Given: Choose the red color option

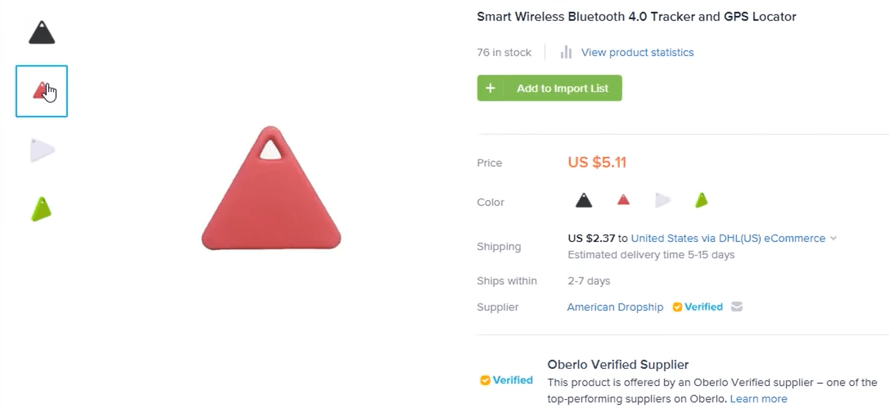Looking at the screenshot, I should 623,200.
